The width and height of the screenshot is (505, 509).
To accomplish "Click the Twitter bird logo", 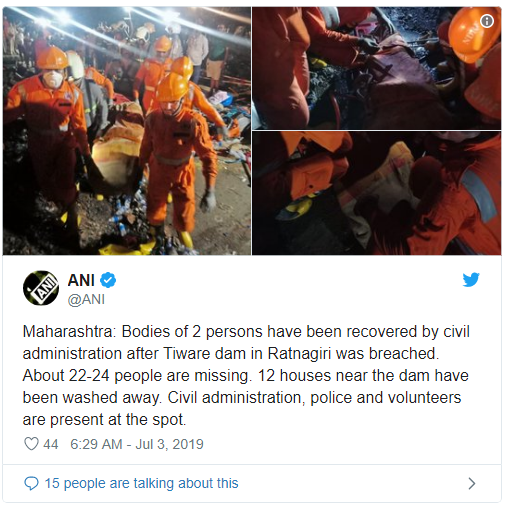I will click(471, 280).
